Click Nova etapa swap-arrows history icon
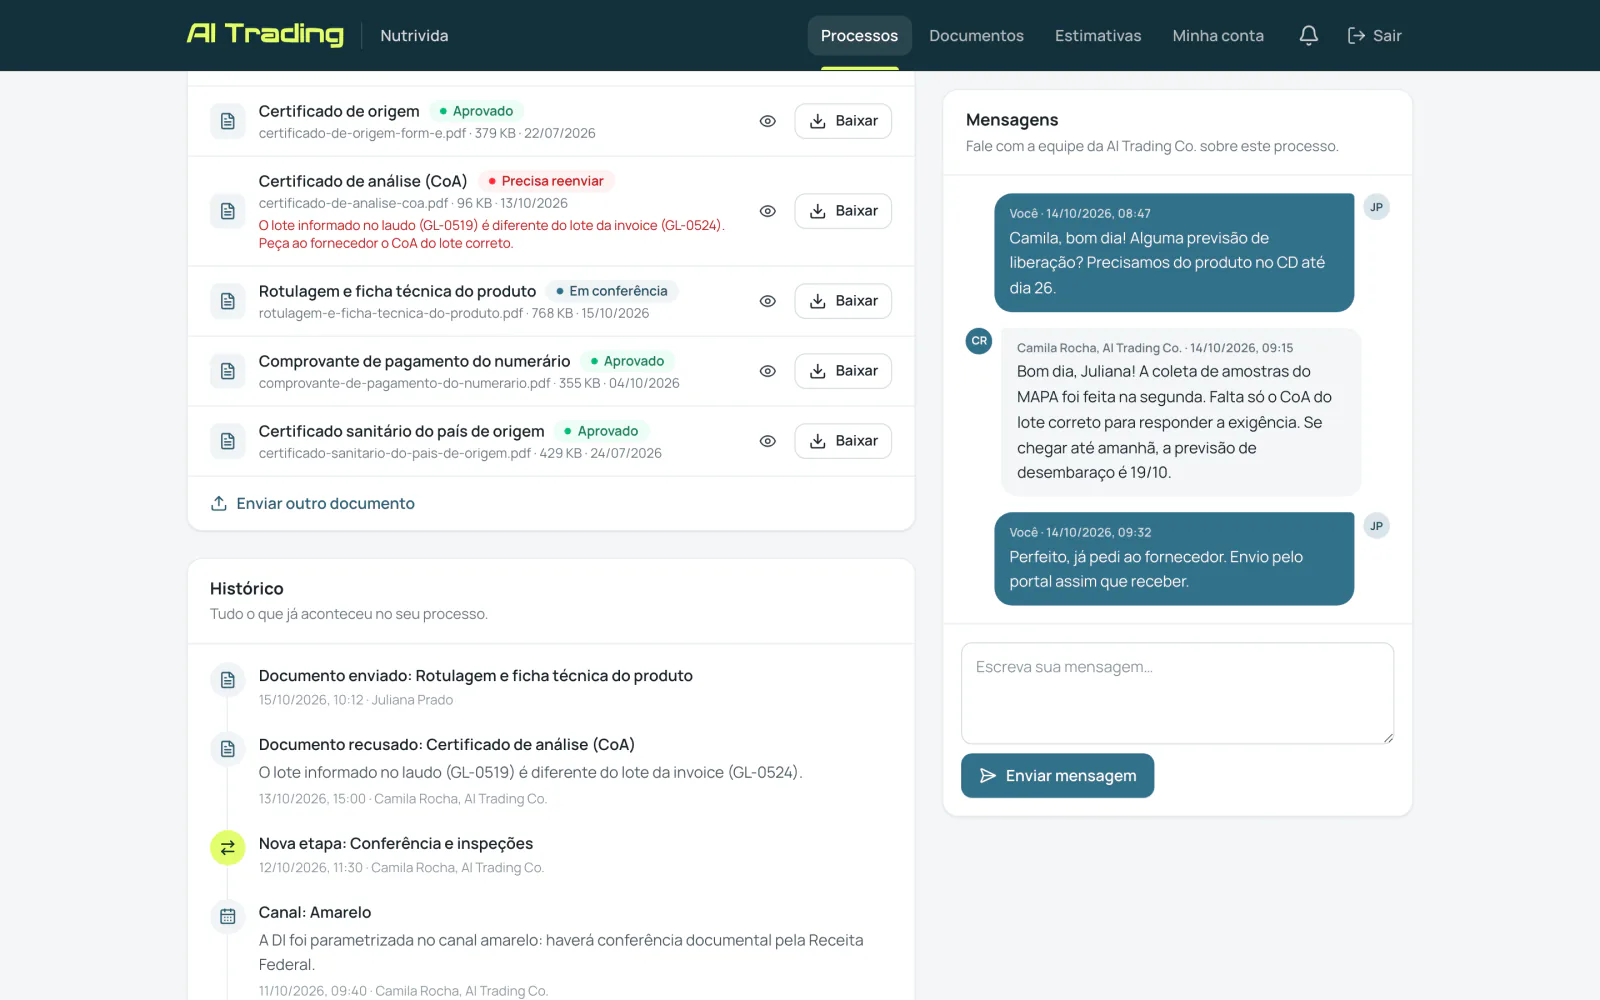The image size is (1600, 1000). click(x=228, y=848)
